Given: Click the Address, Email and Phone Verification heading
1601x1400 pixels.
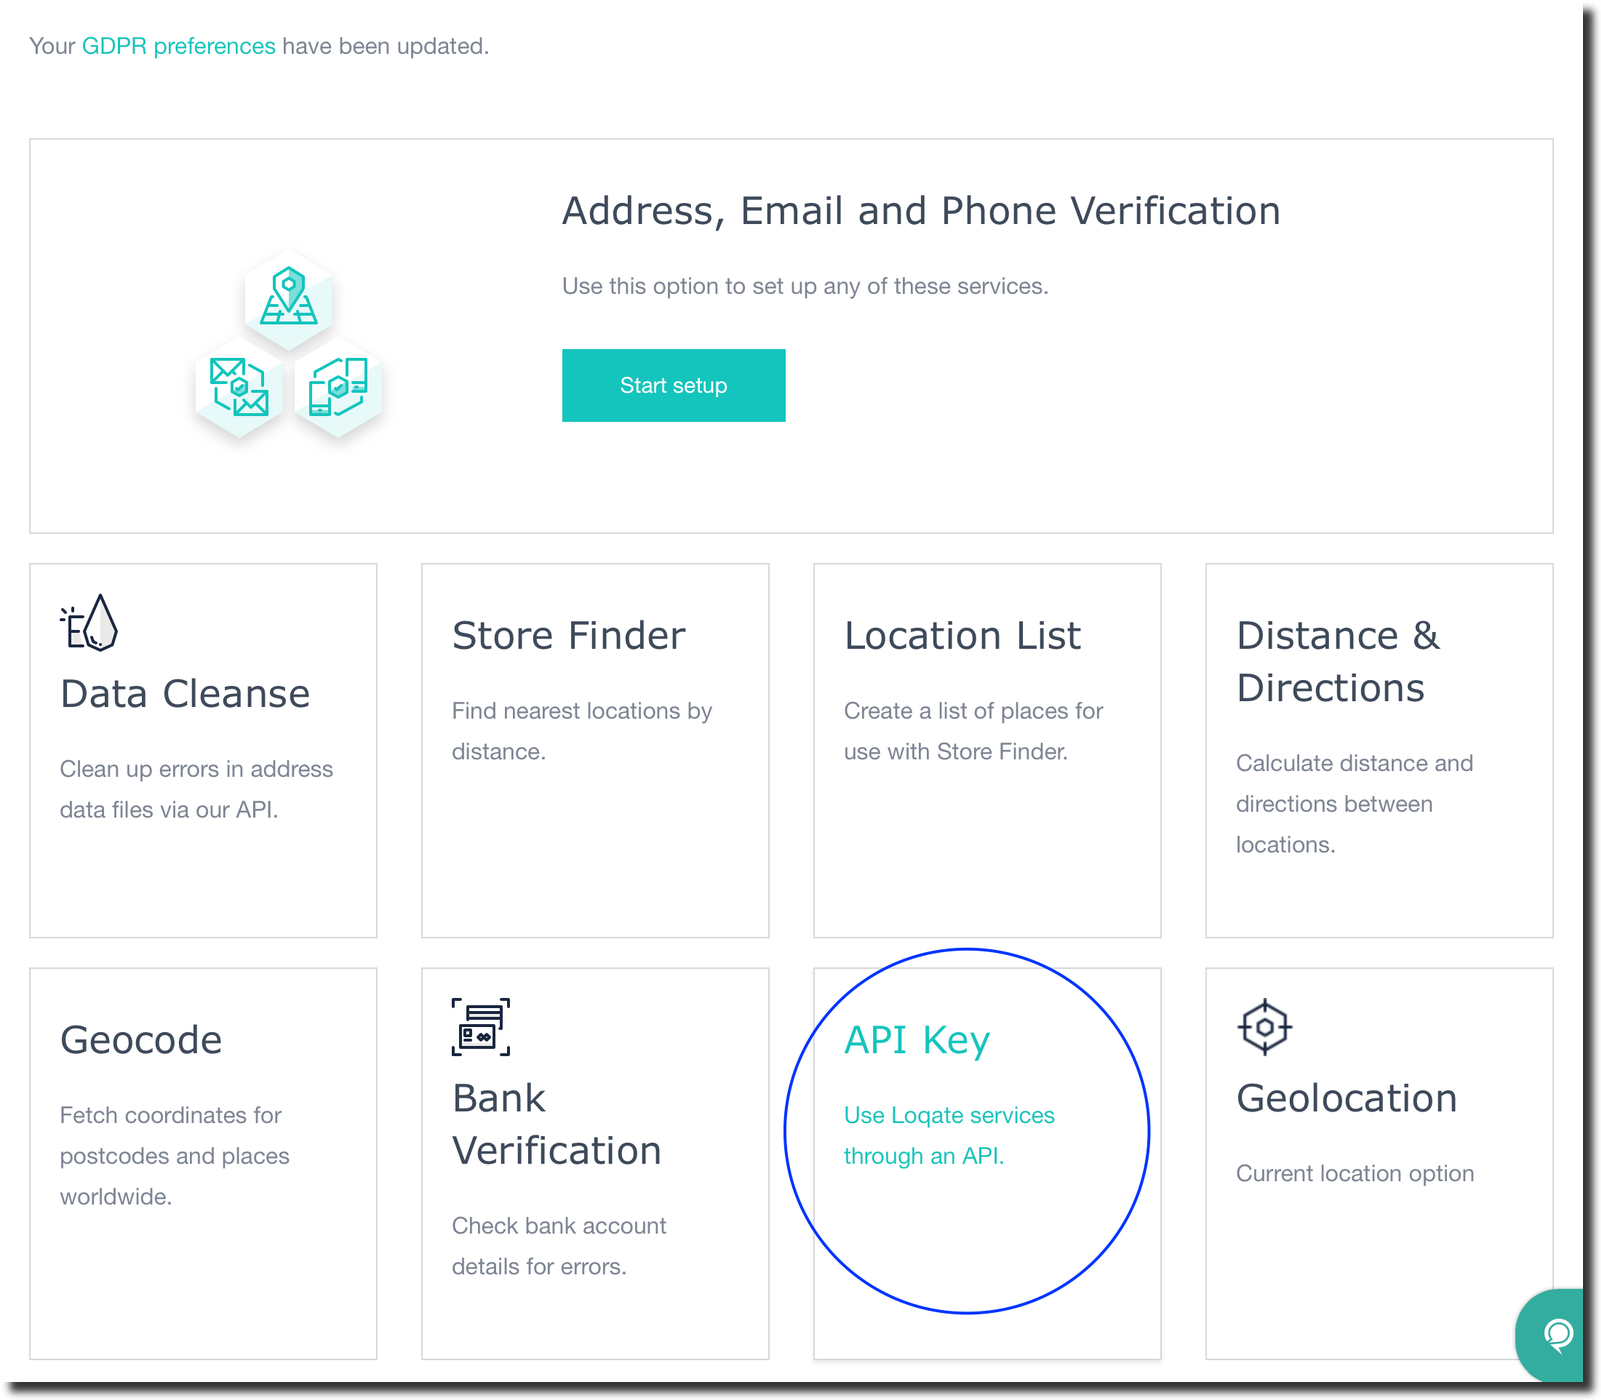Looking at the screenshot, I should pyautogui.click(x=920, y=211).
